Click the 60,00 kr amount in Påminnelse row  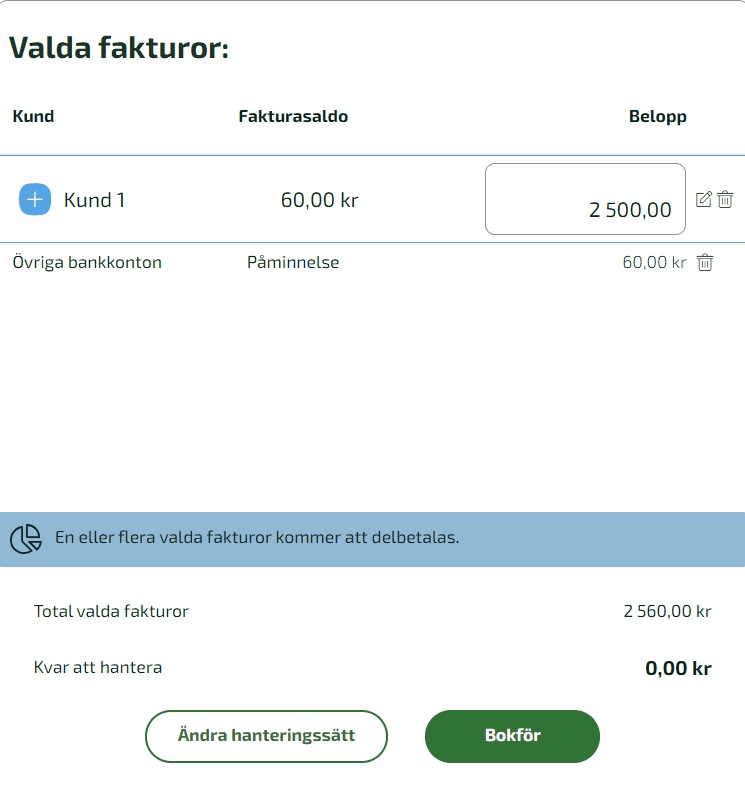point(654,263)
